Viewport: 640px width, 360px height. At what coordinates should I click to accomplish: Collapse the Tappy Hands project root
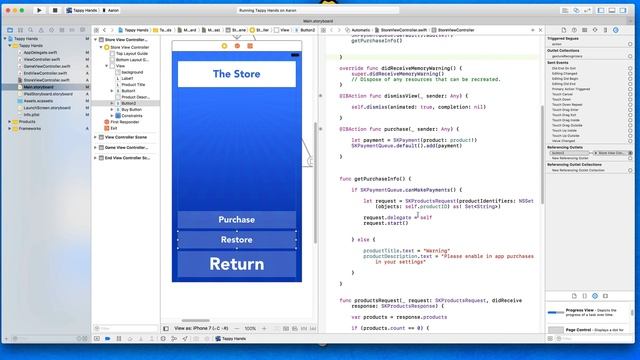pyautogui.click(x=5, y=38)
